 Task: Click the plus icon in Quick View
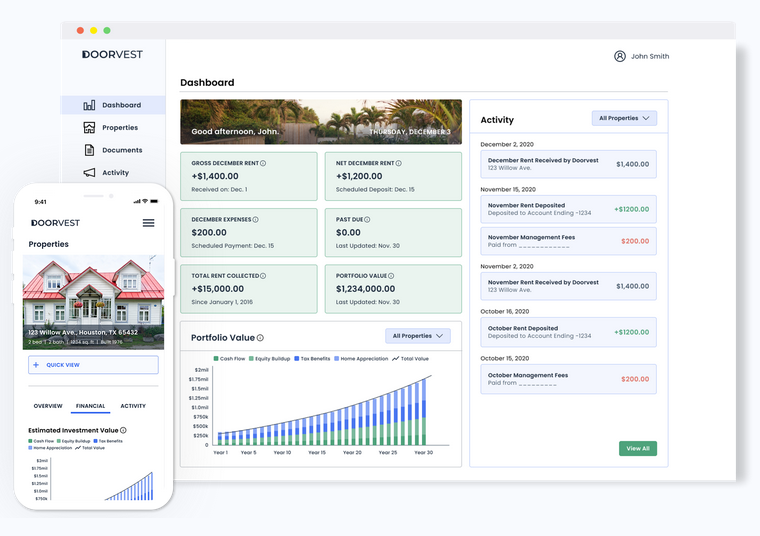coord(36,365)
